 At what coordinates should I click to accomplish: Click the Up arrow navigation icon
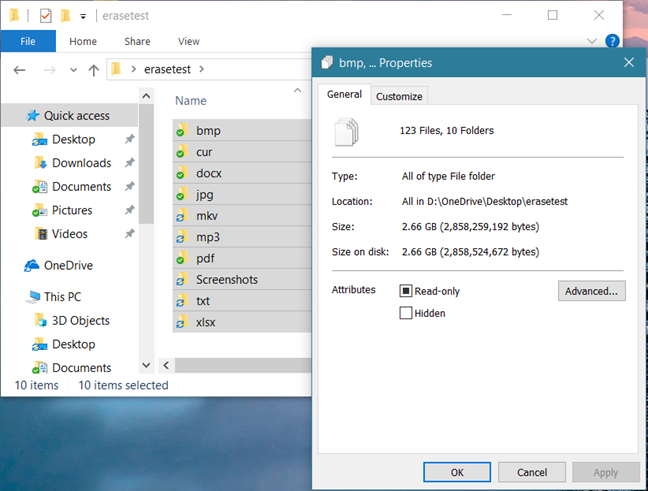coord(94,70)
